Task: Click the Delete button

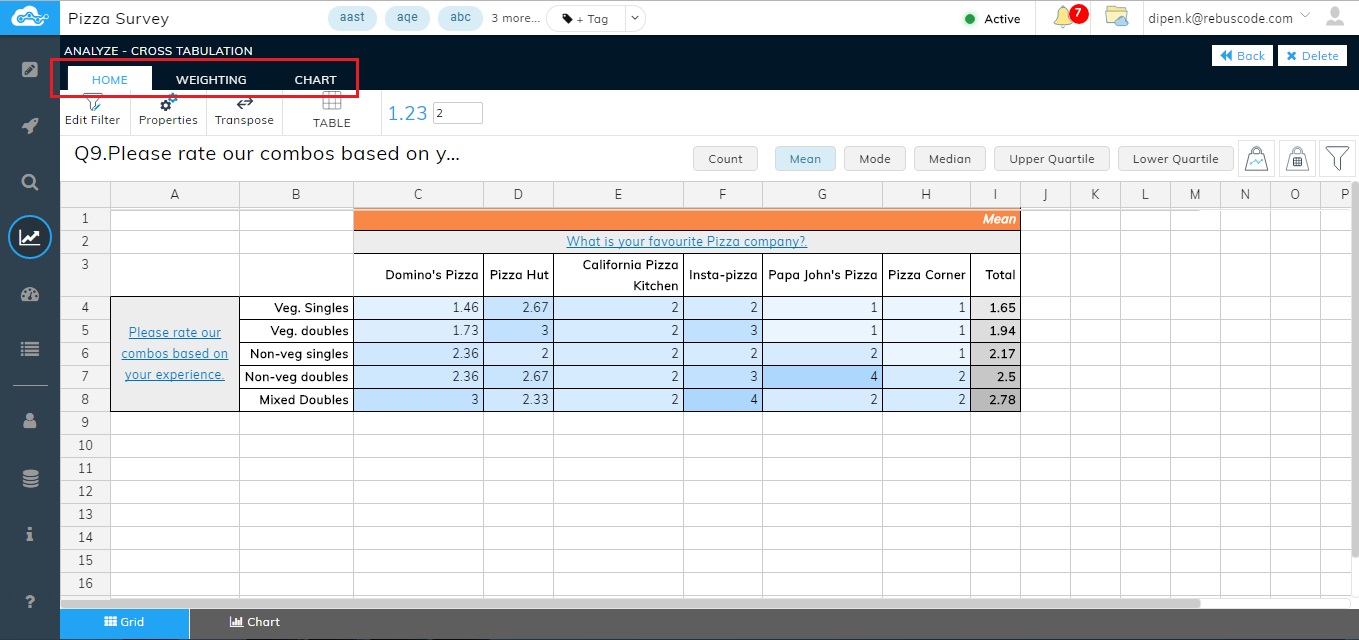Action: click(x=1313, y=55)
